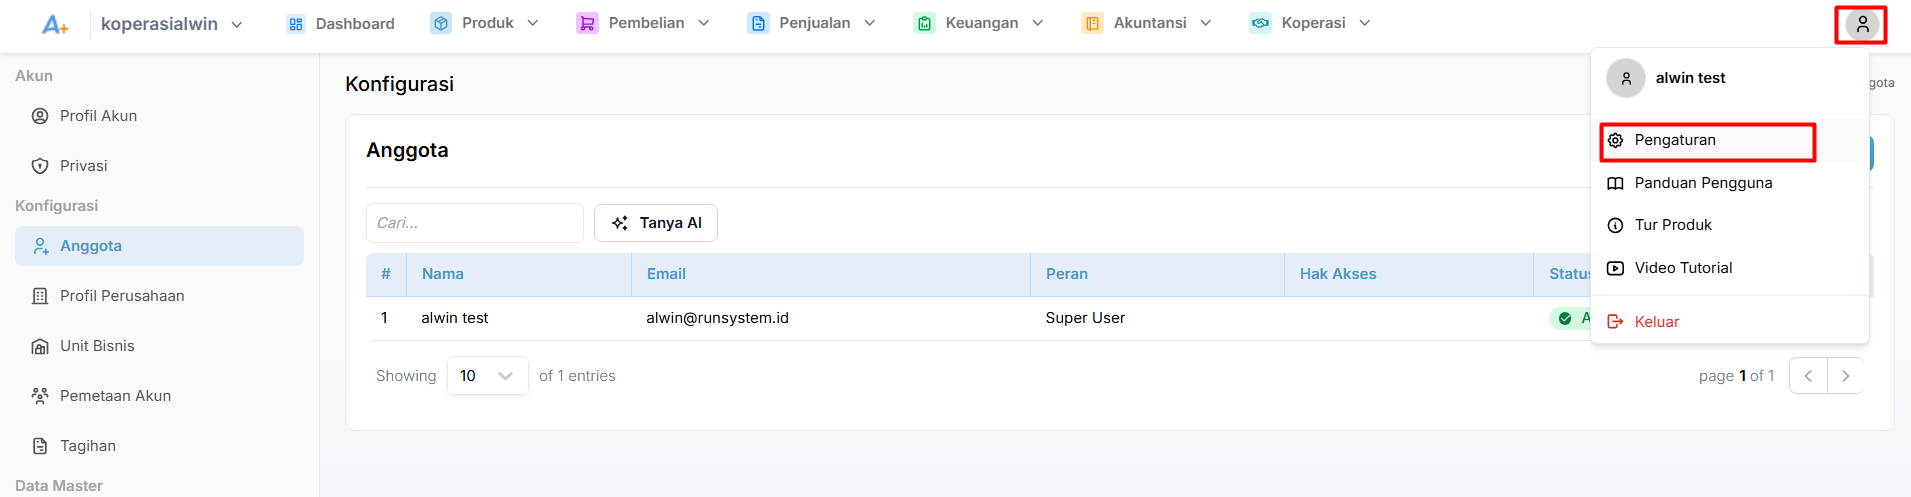Click the Pemetaan Akun people icon
1911x497 pixels.
(40, 396)
